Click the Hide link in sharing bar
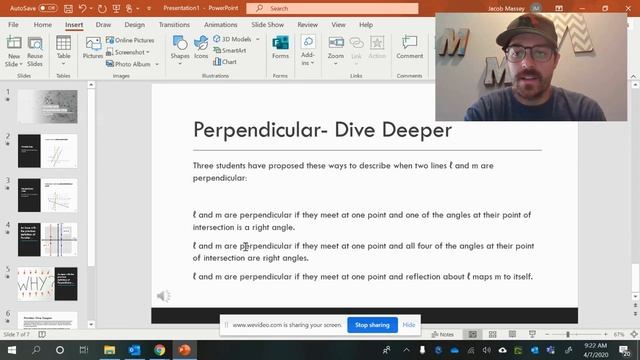 point(409,325)
